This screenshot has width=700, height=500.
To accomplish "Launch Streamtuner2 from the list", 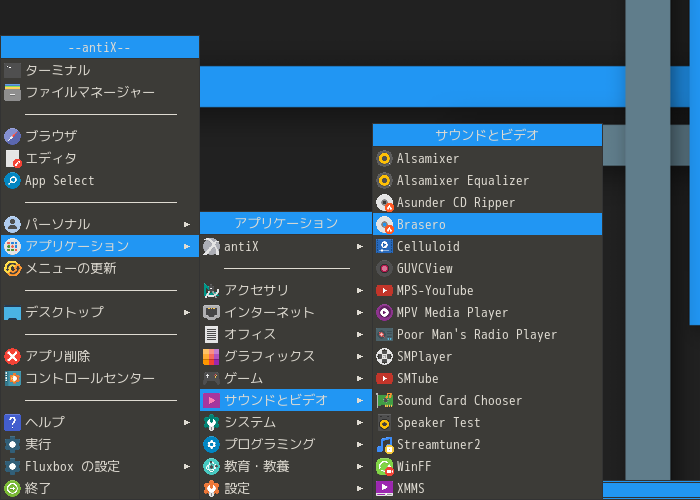I will [x=488, y=444].
